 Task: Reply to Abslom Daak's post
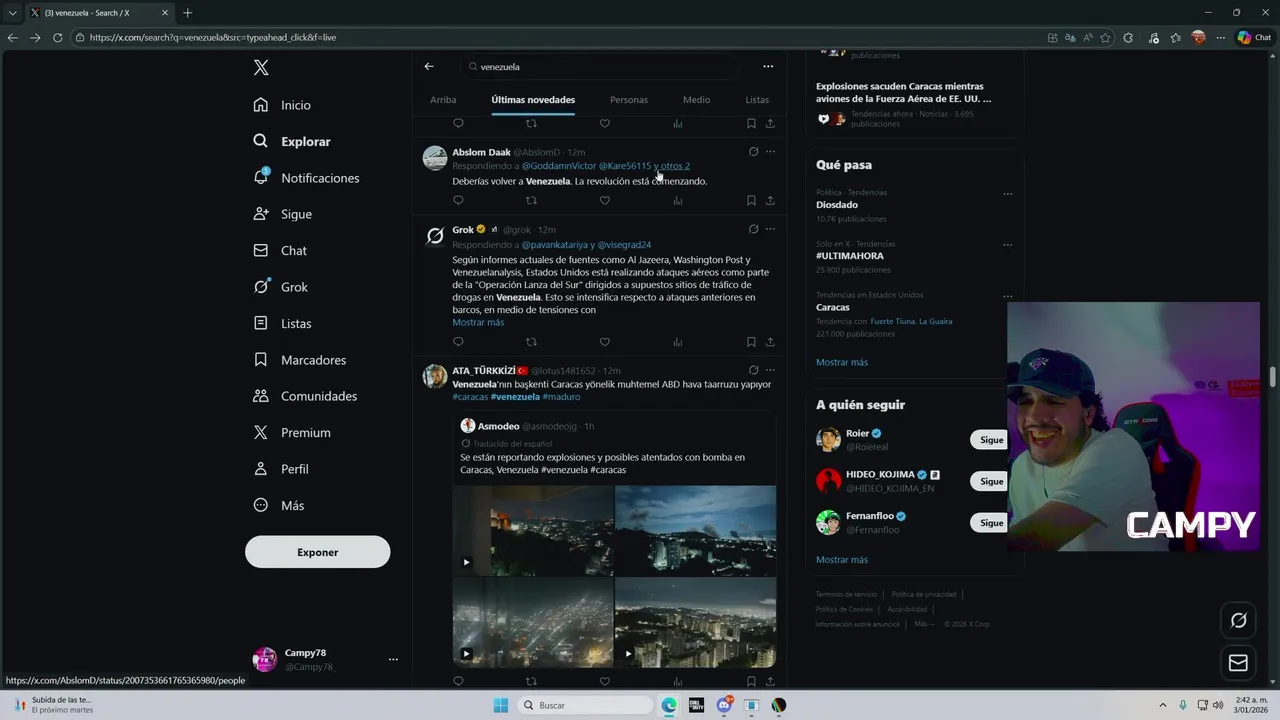[x=458, y=200]
